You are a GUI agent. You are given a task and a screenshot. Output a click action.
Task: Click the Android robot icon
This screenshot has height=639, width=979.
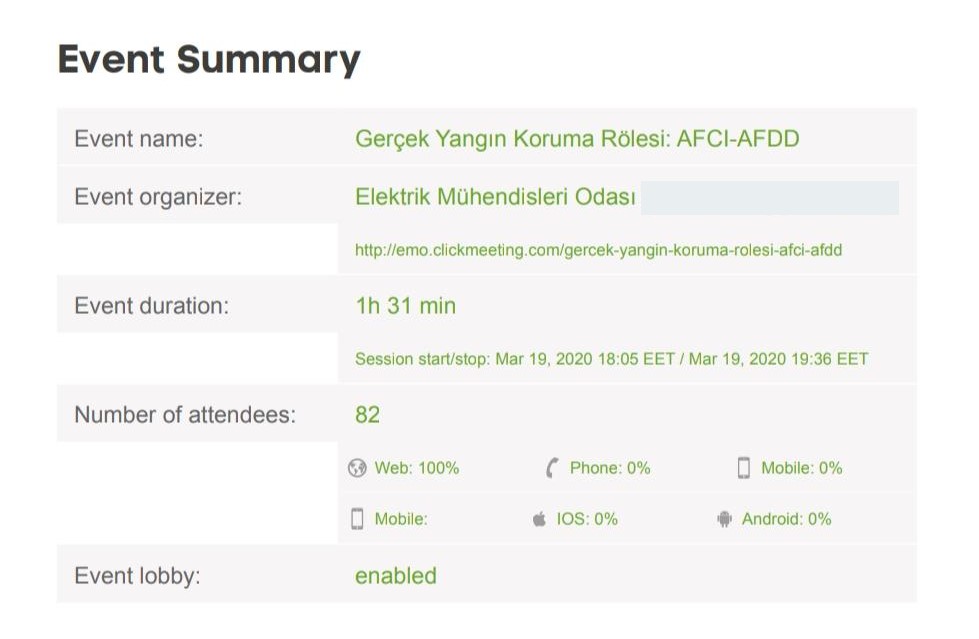[724, 519]
